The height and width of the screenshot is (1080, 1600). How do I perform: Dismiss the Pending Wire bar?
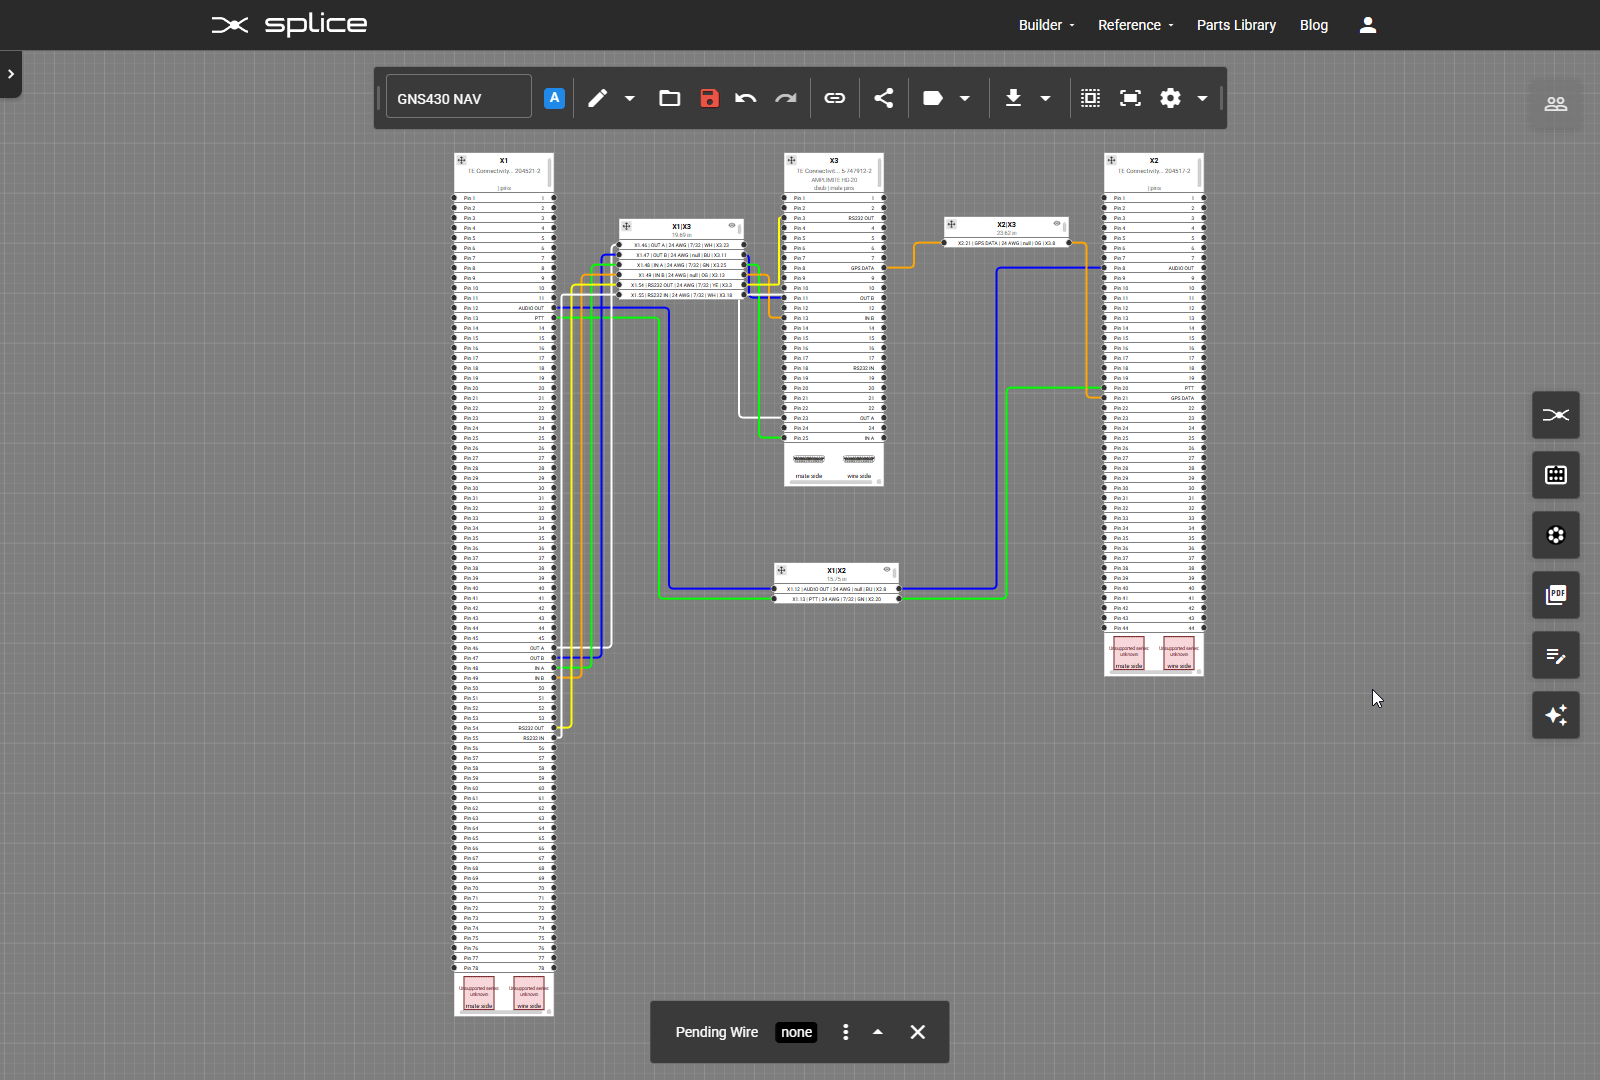click(917, 1032)
